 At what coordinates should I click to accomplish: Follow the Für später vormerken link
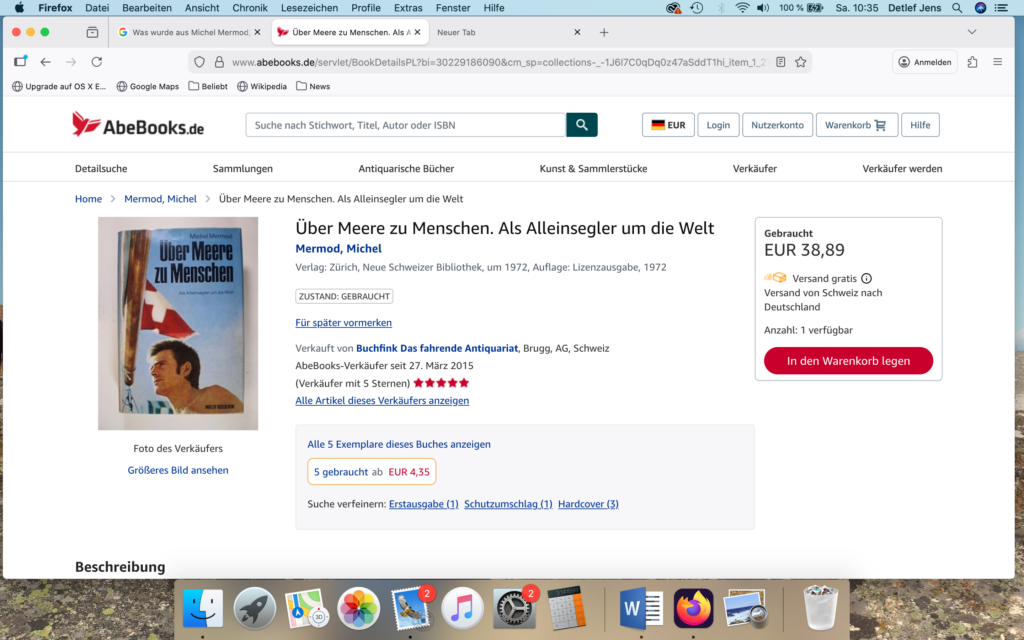[x=344, y=323]
